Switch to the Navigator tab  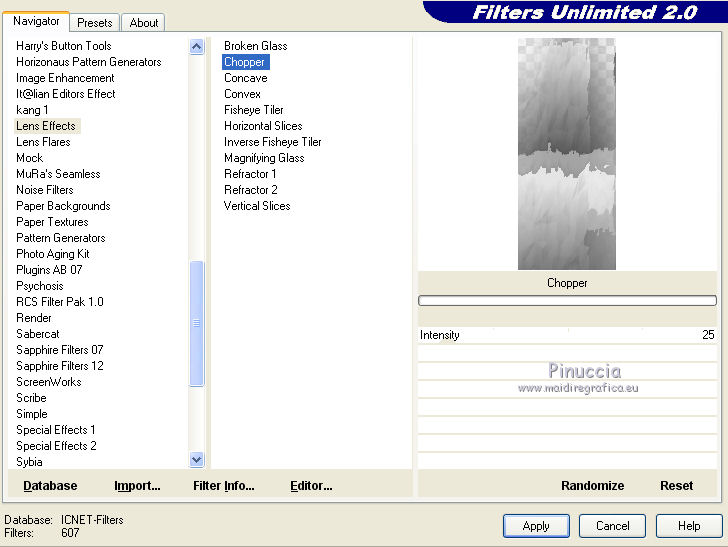click(x=36, y=21)
